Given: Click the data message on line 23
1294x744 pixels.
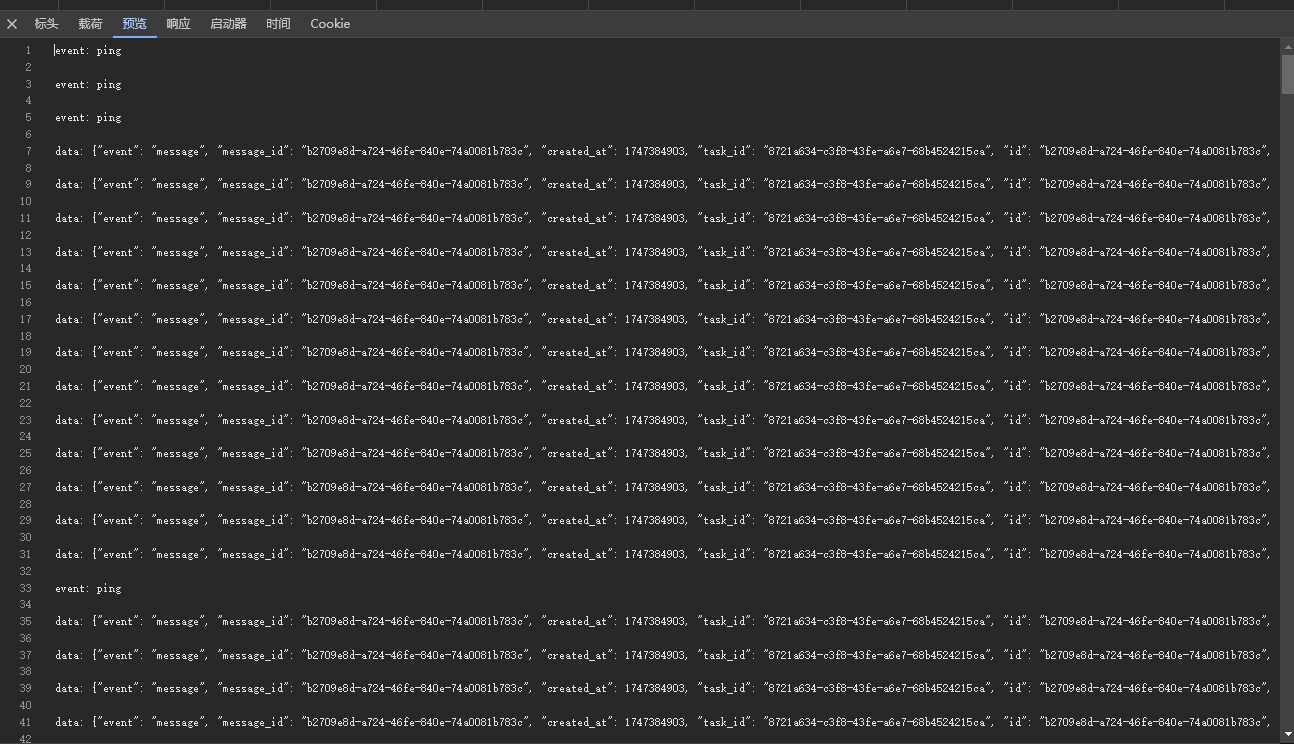Looking at the screenshot, I should point(664,421).
